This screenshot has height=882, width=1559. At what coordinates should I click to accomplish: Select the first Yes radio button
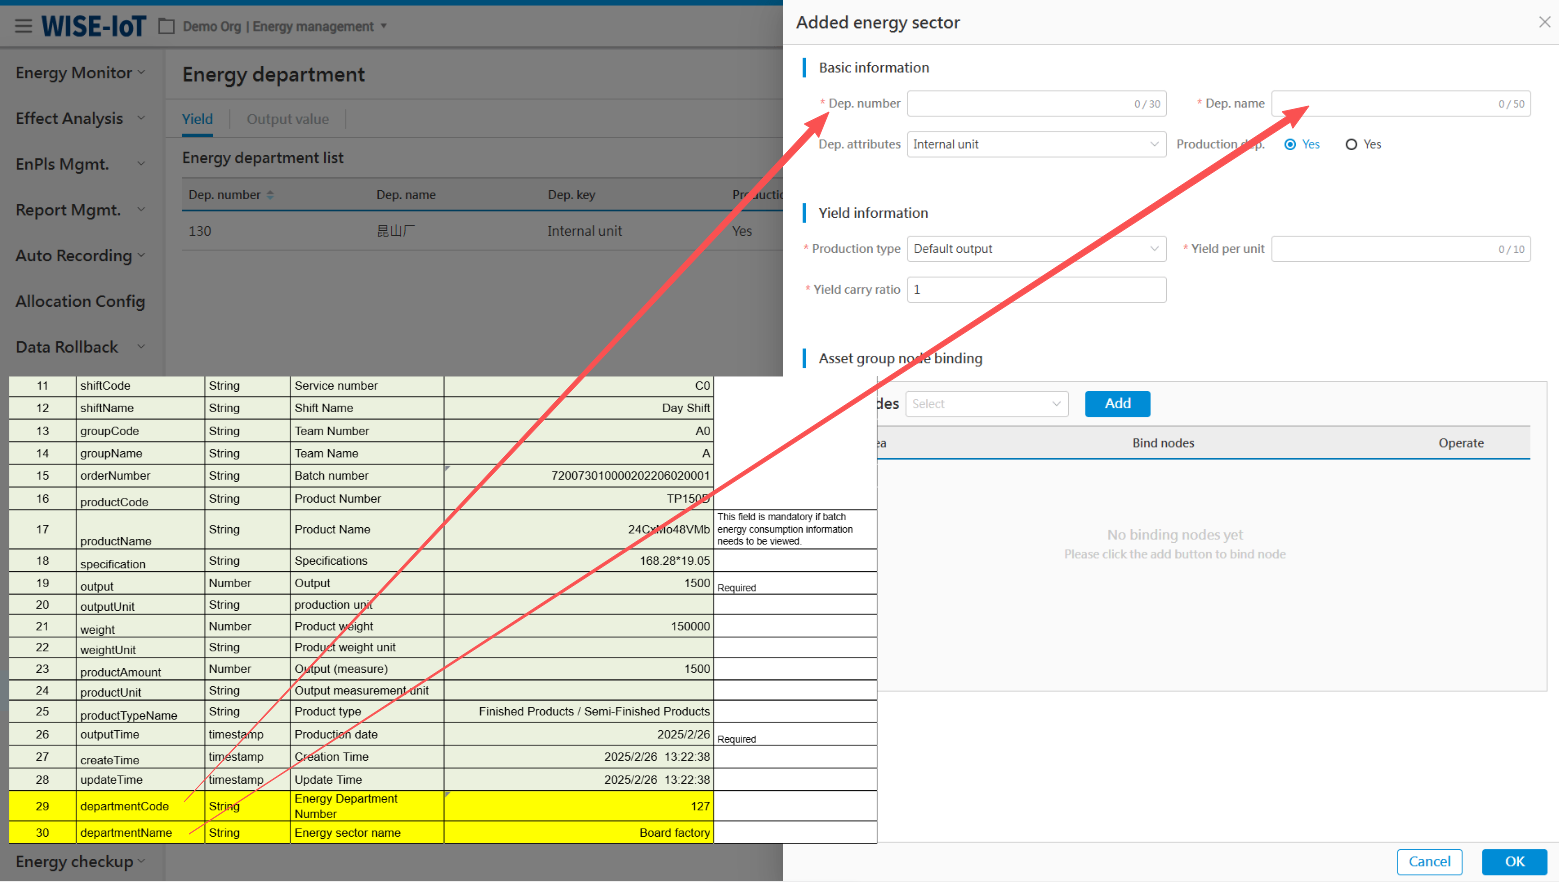(1290, 145)
